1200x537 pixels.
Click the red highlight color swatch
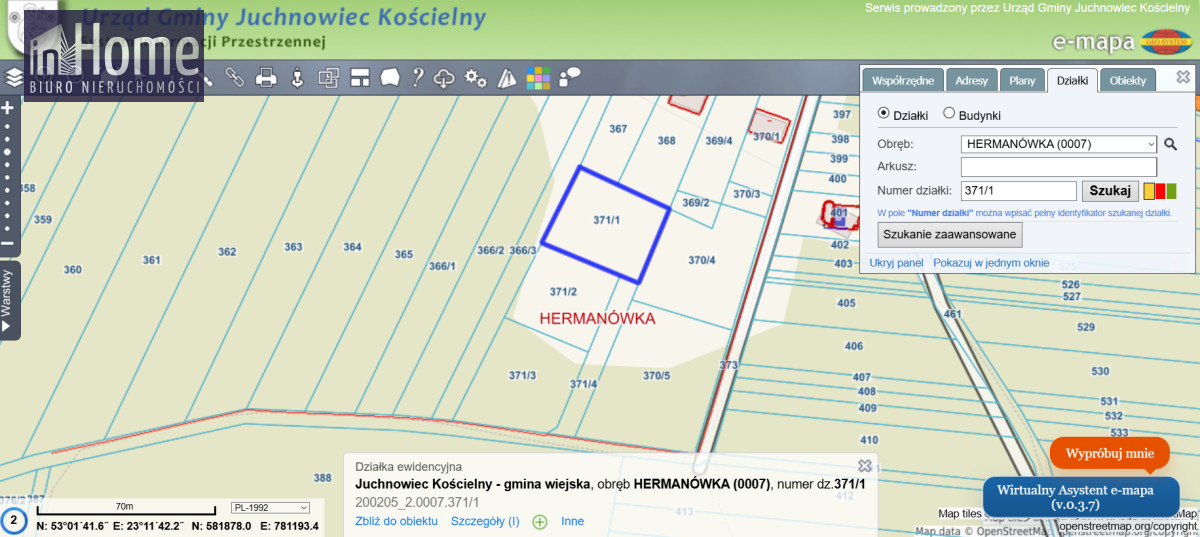[1160, 191]
